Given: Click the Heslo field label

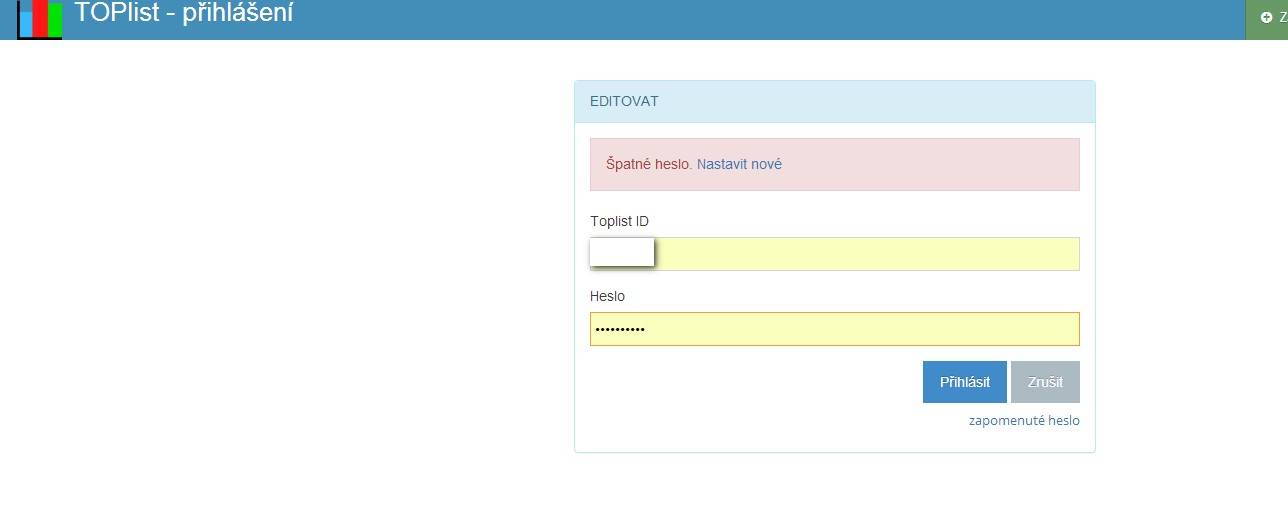Looking at the screenshot, I should point(607,296).
